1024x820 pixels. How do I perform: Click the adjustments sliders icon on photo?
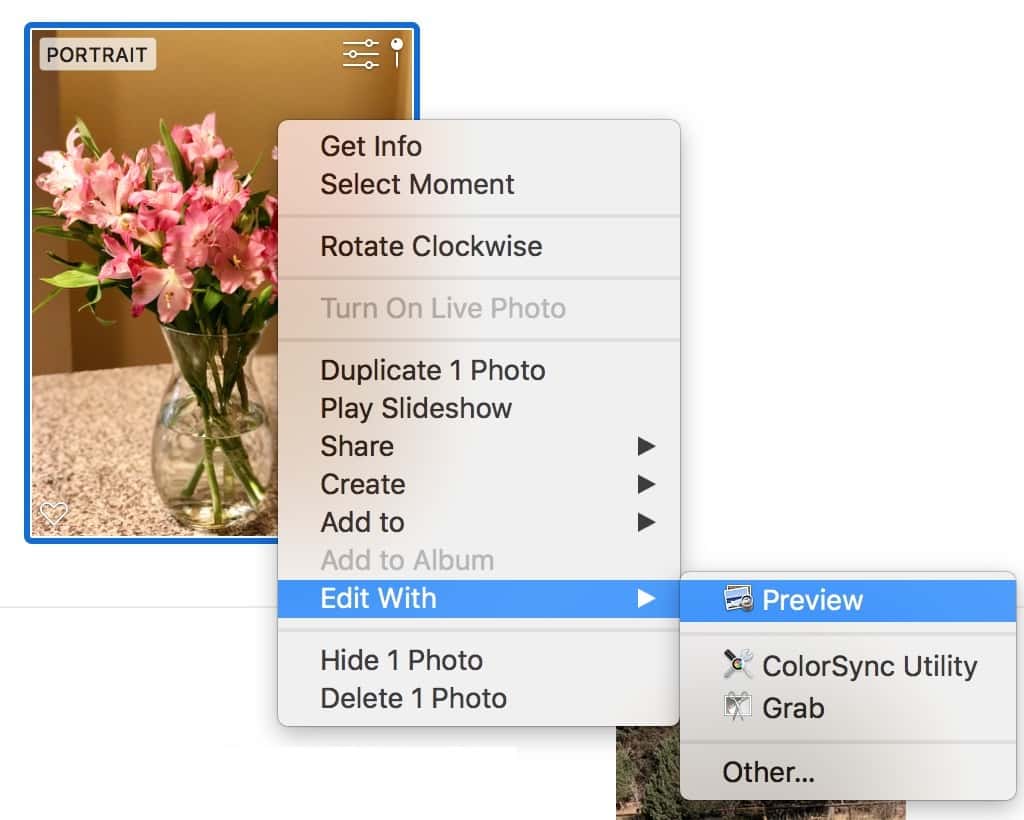[360, 53]
